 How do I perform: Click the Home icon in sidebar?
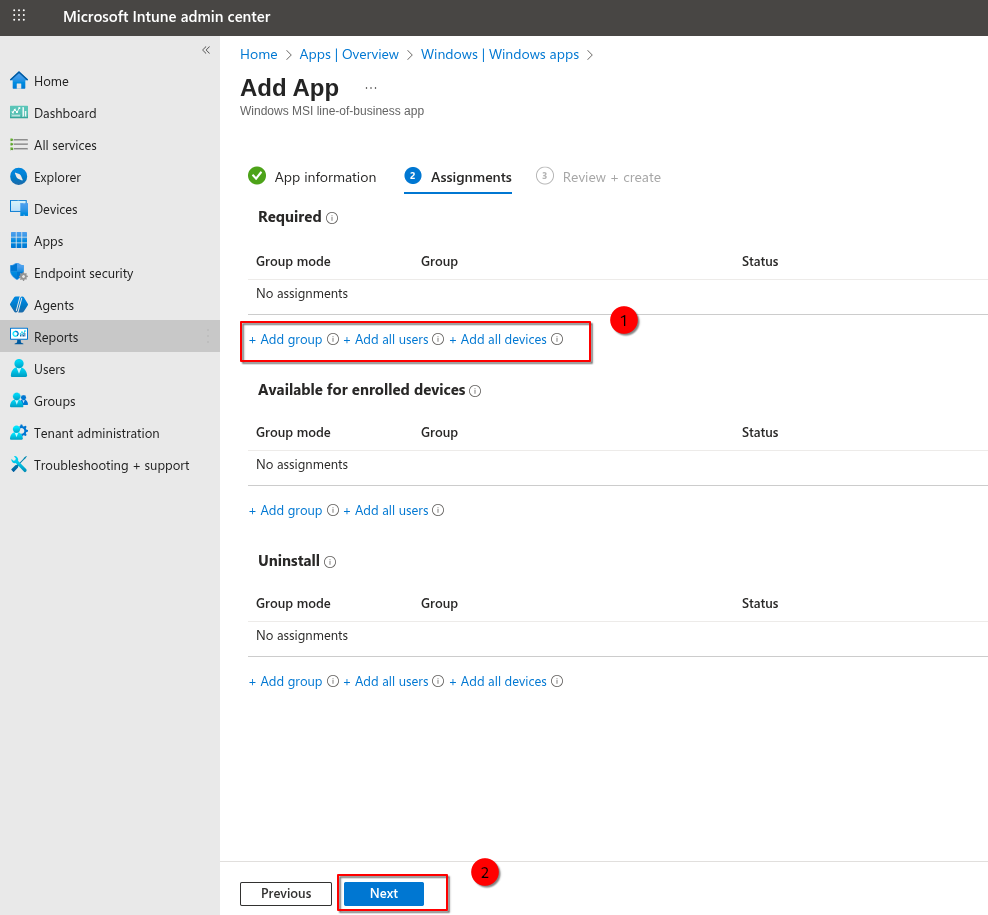coord(19,81)
